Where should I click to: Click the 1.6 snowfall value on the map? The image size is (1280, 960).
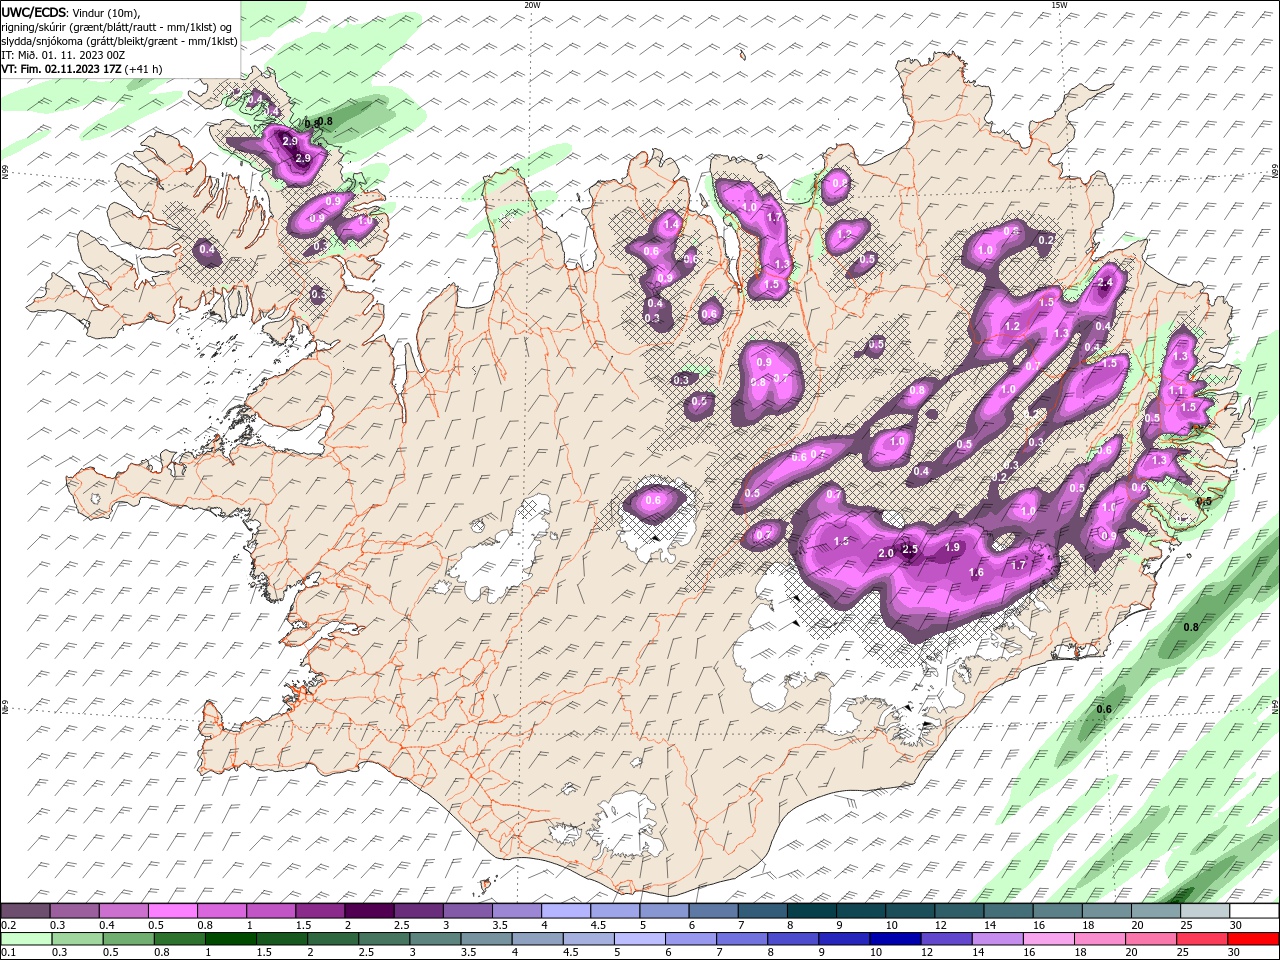976,572
